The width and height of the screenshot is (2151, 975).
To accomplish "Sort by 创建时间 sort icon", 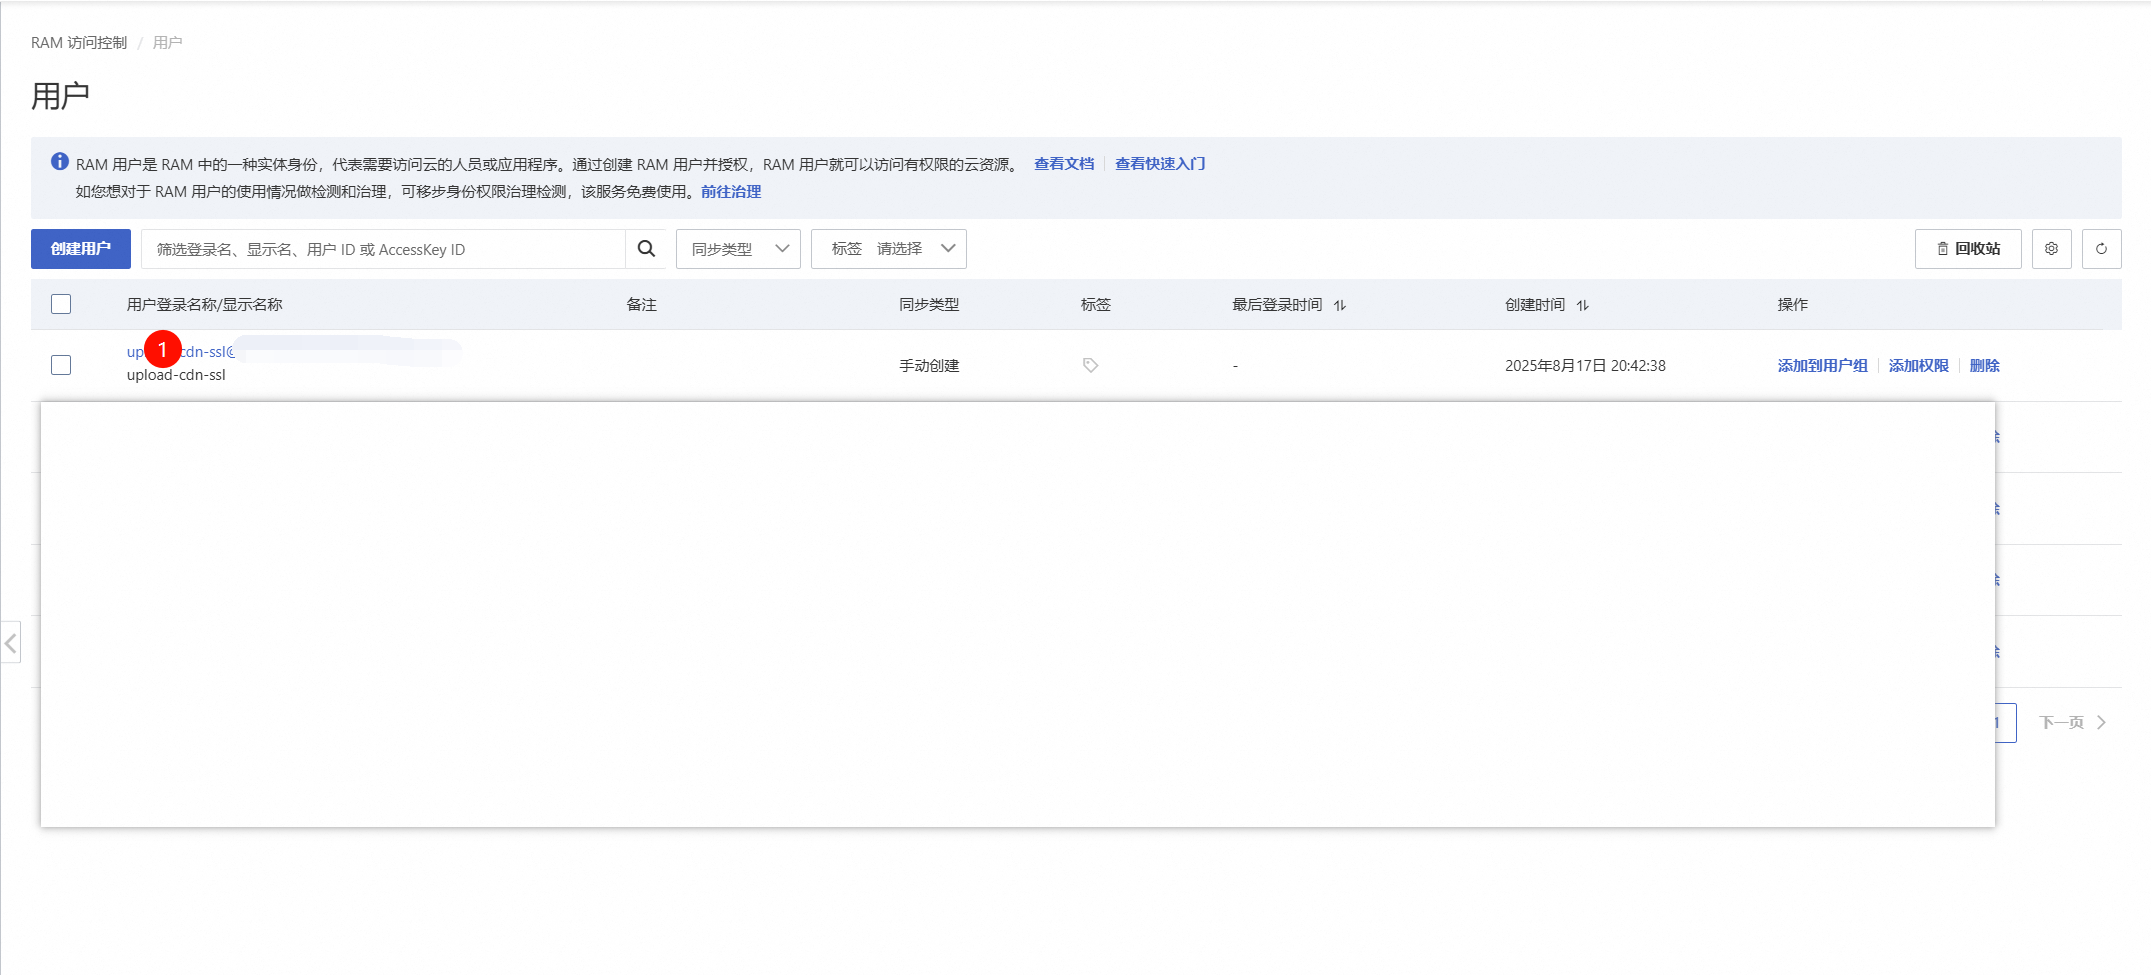I will pyautogui.click(x=1582, y=305).
